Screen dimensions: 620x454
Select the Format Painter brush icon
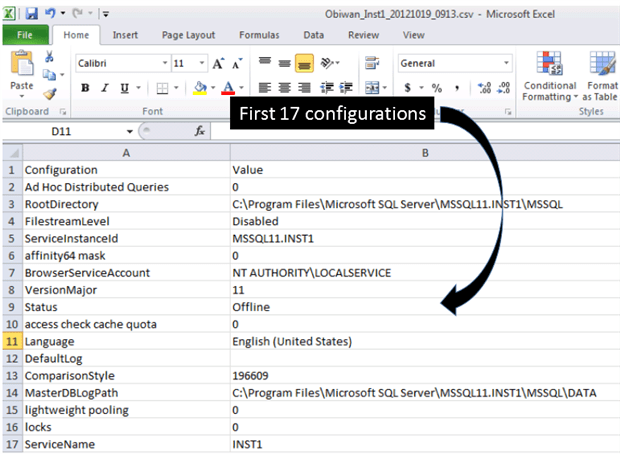tap(50, 94)
